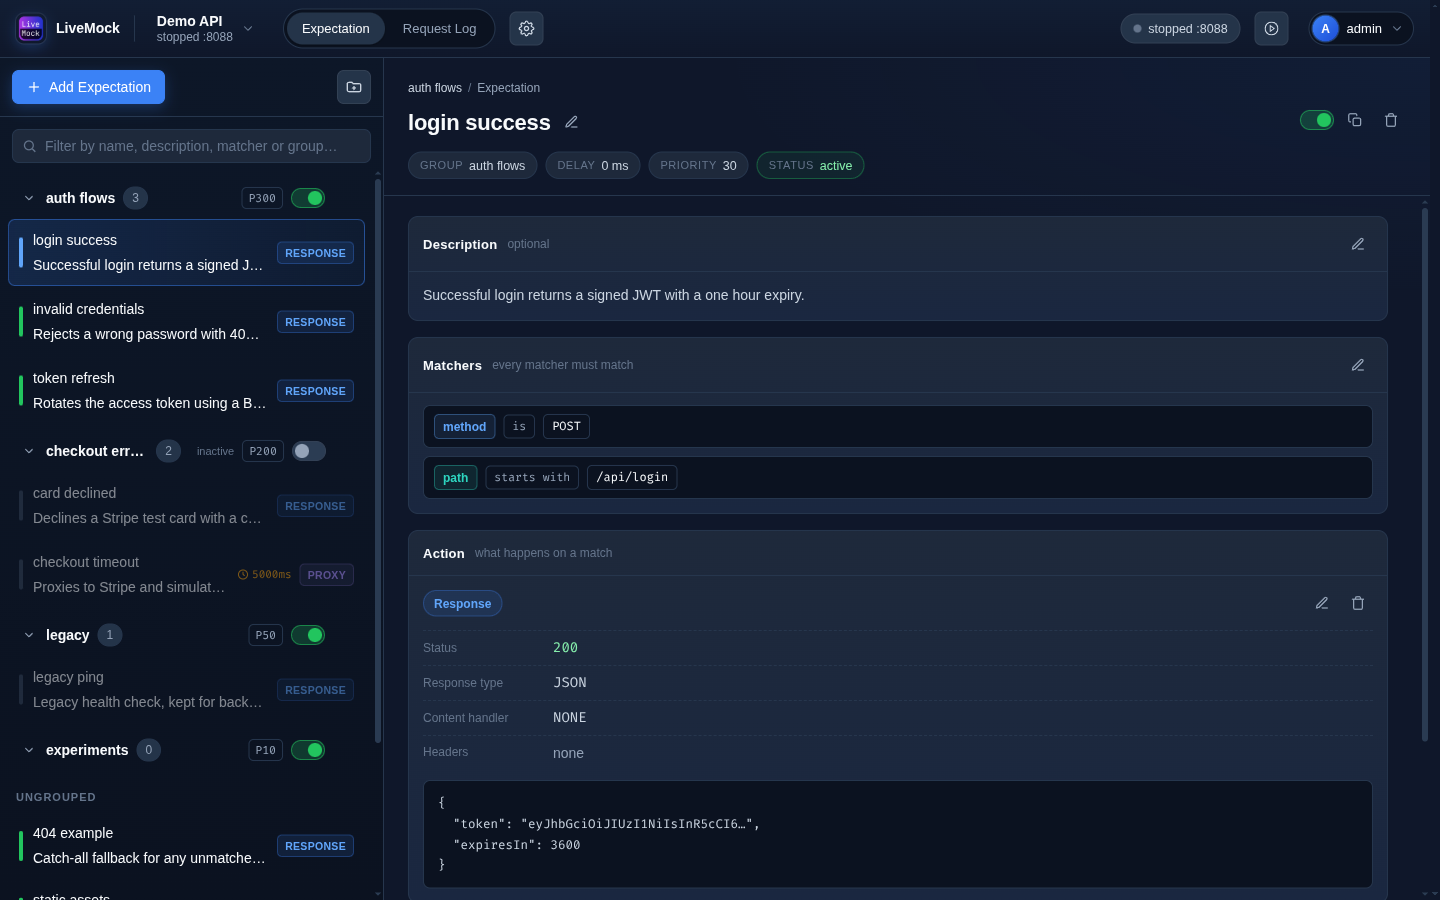Click the Add Expectation button
The height and width of the screenshot is (900, 1440).
88,87
